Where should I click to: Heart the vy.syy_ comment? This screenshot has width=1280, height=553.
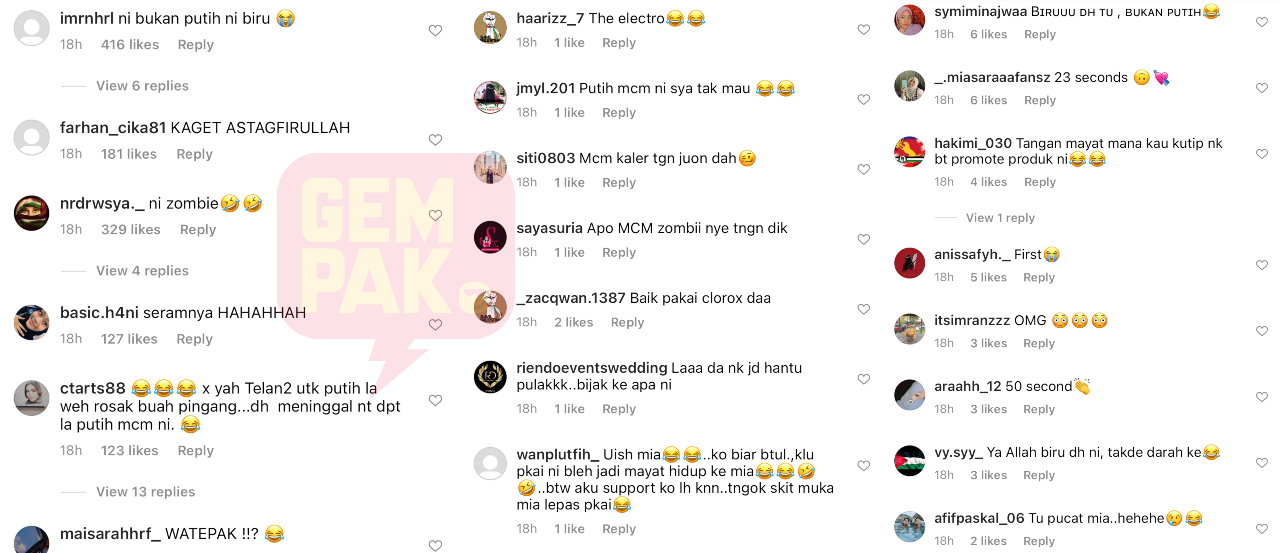[1261, 463]
